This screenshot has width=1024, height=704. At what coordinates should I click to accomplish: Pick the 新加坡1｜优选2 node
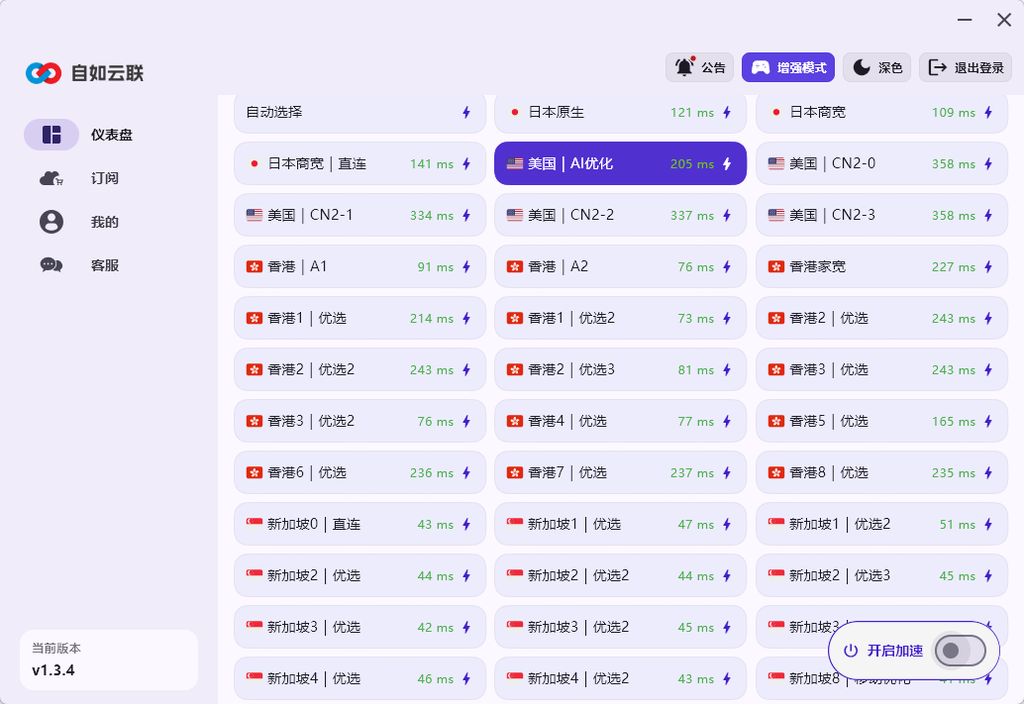(x=882, y=524)
